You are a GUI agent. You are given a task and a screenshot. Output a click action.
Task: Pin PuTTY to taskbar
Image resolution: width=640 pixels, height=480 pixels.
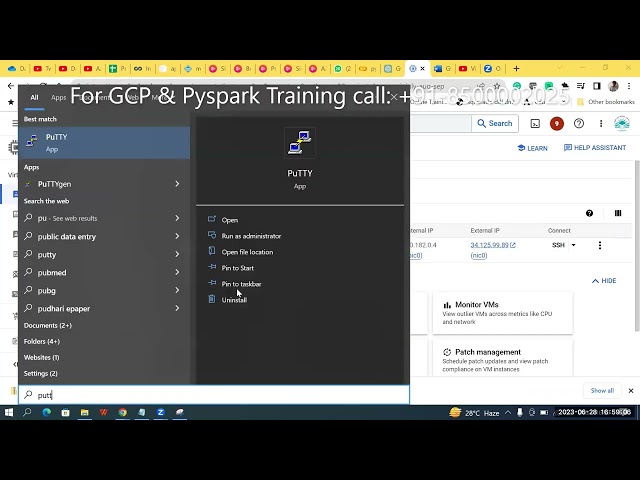tap(241, 284)
